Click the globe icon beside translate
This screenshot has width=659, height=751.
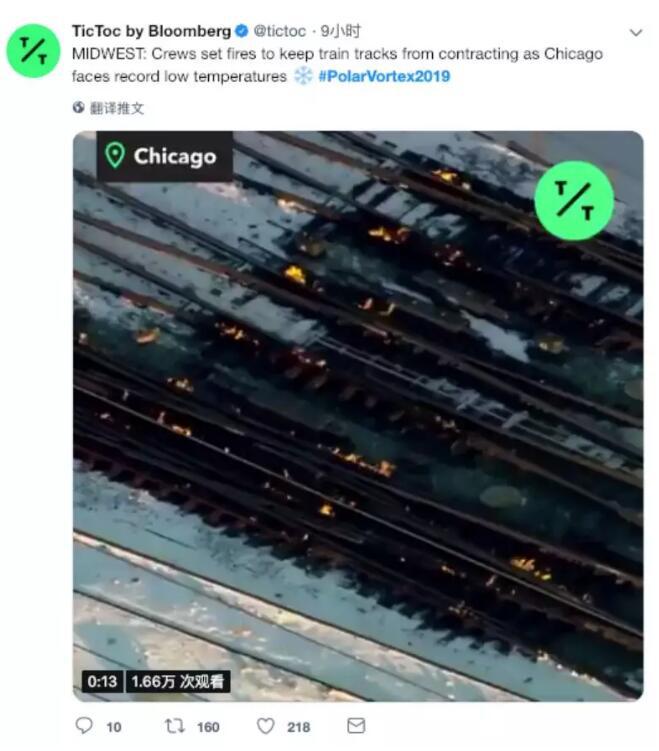pyautogui.click(x=79, y=108)
